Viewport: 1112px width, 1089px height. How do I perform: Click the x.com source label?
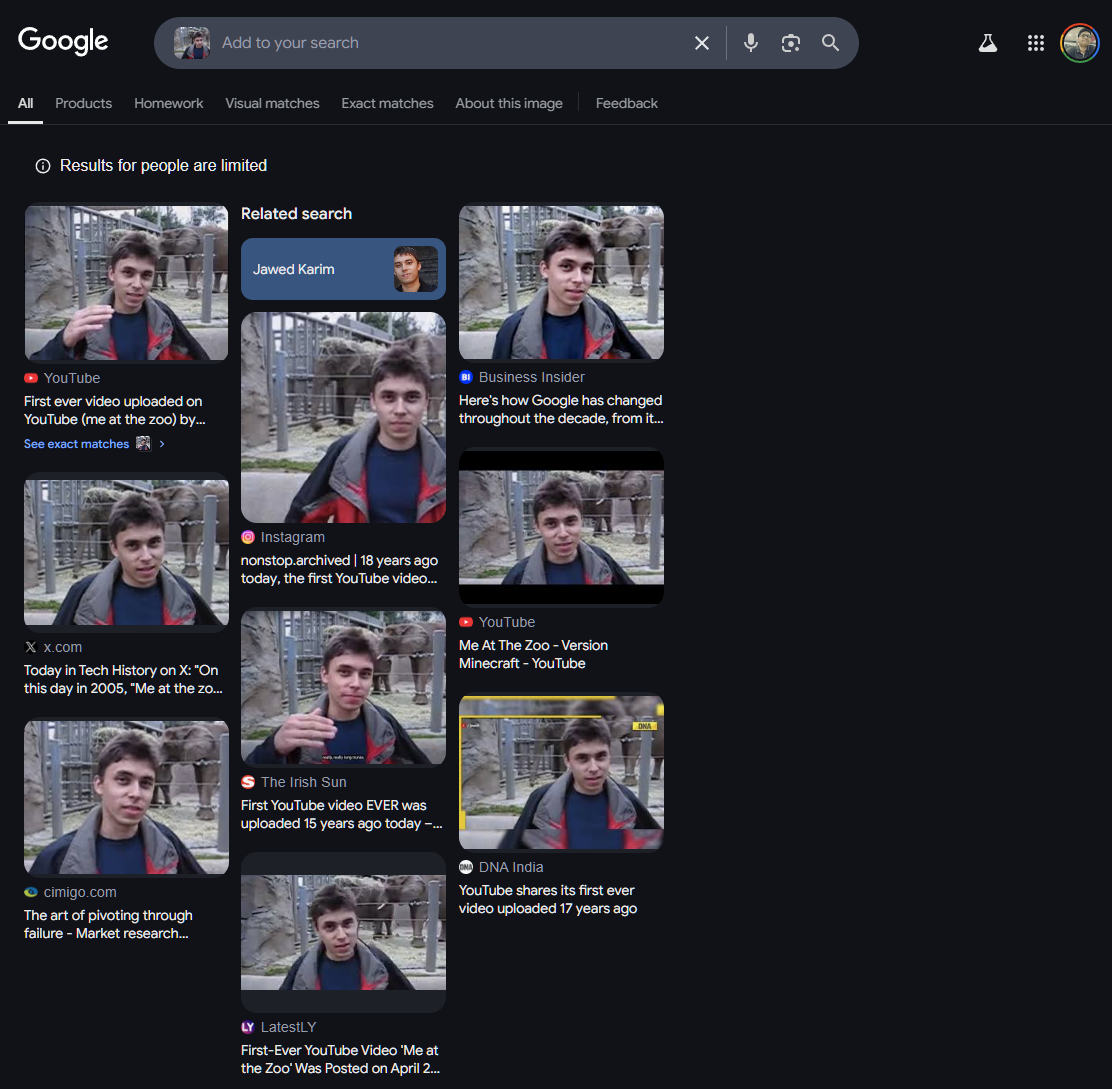click(x=62, y=647)
